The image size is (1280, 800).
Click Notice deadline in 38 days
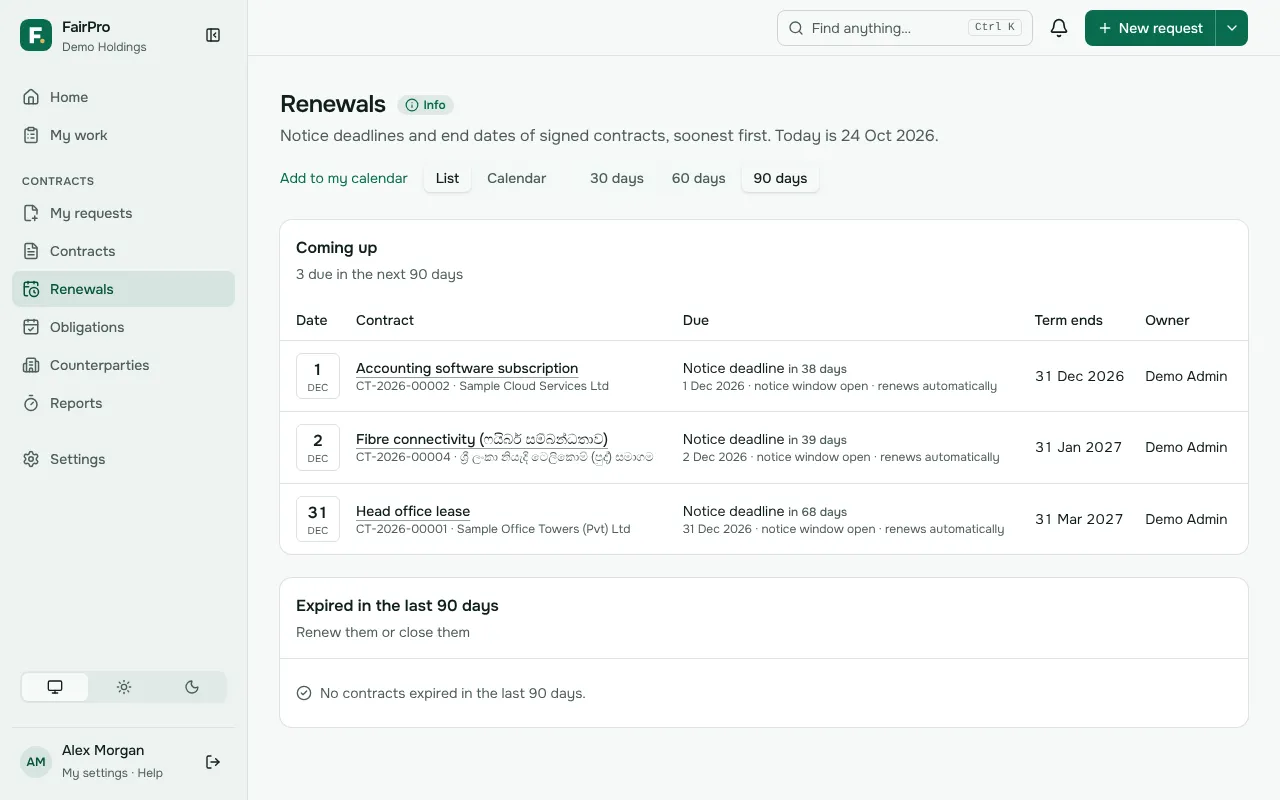(765, 368)
